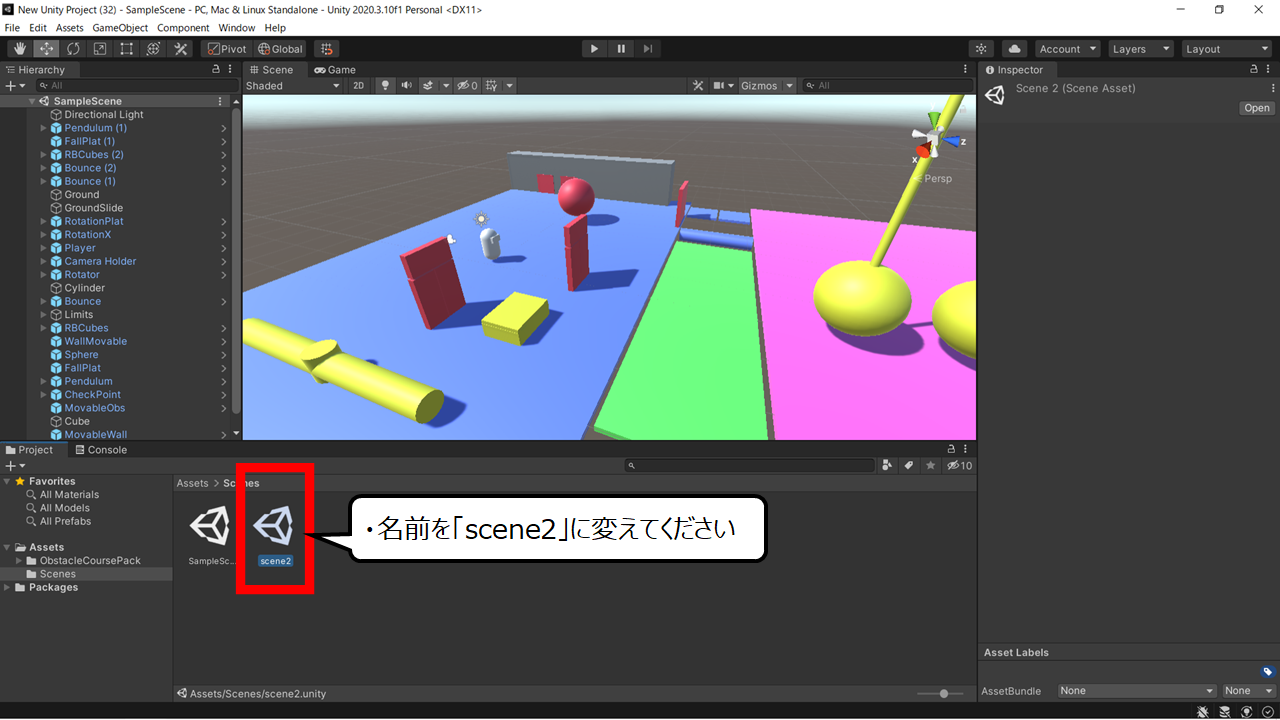This screenshot has height=720, width=1280.
Task: Select Player object in Hierarchy
Action: pos(80,248)
